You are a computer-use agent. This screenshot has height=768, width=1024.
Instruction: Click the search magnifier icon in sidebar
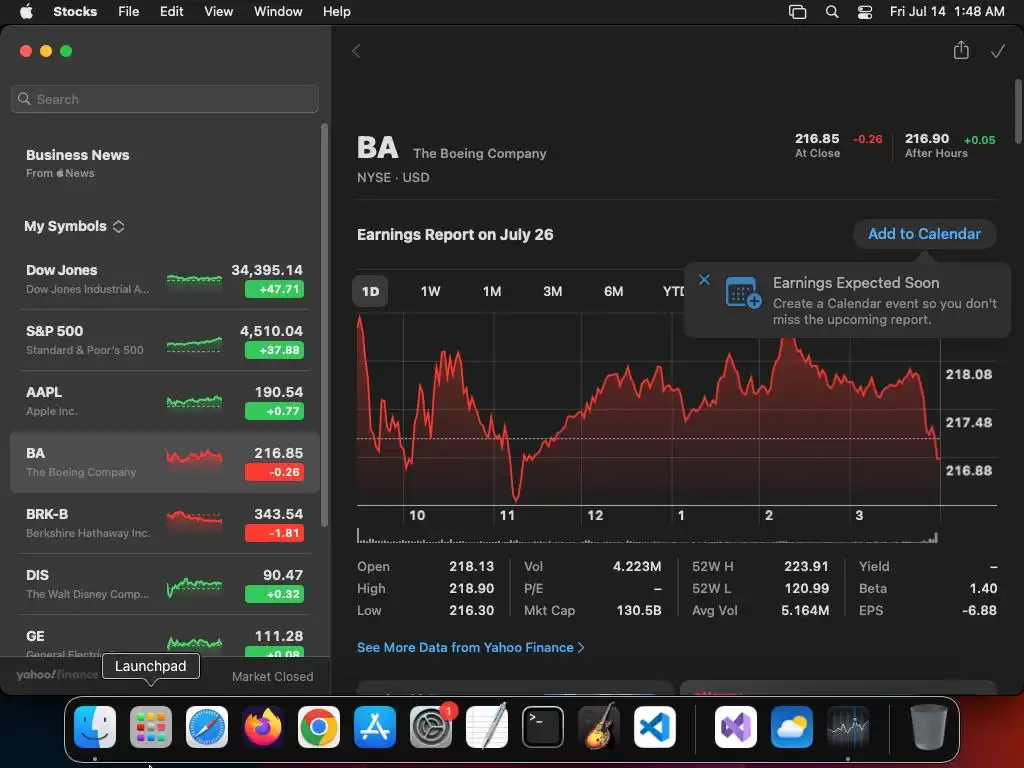[24, 99]
